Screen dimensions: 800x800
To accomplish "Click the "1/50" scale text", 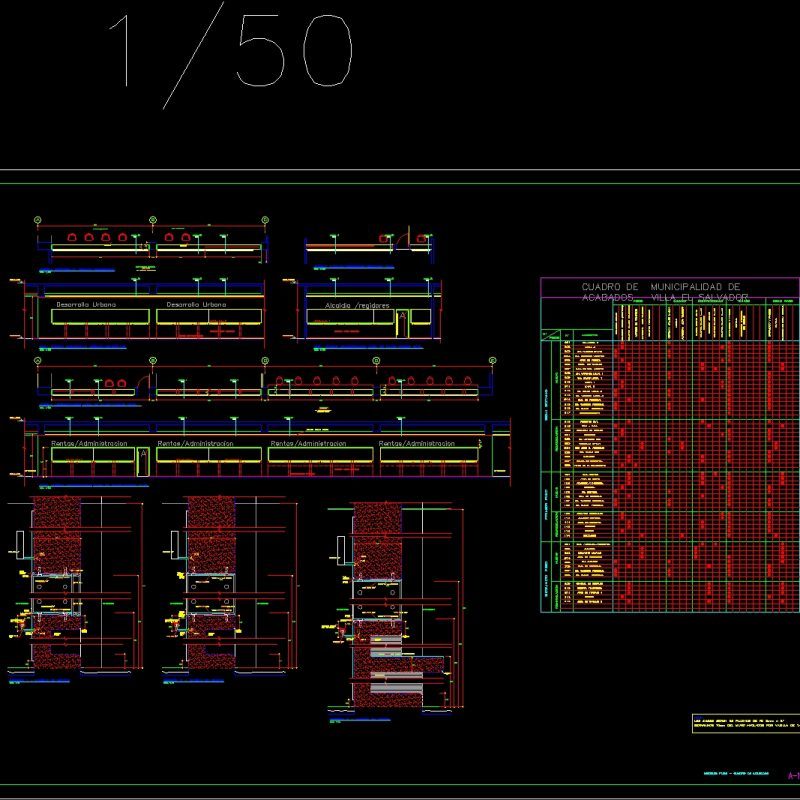I will (231, 55).
